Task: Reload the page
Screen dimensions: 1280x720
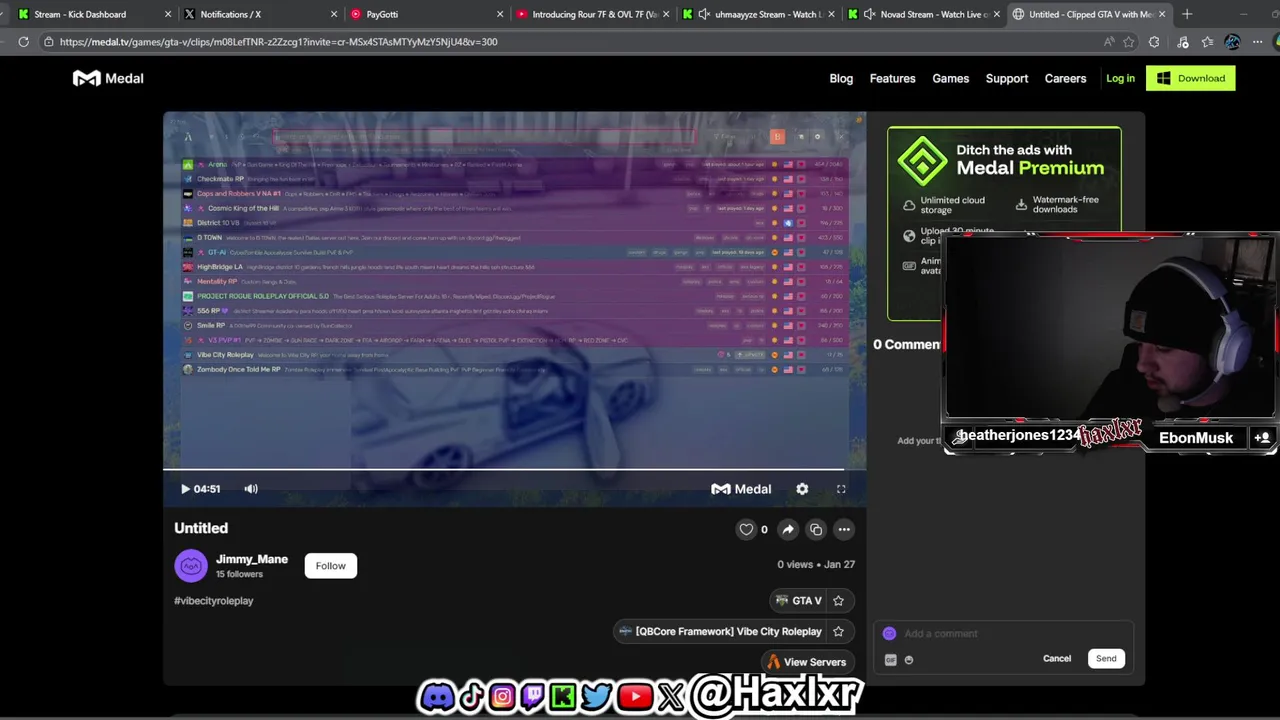Action: [x=23, y=42]
